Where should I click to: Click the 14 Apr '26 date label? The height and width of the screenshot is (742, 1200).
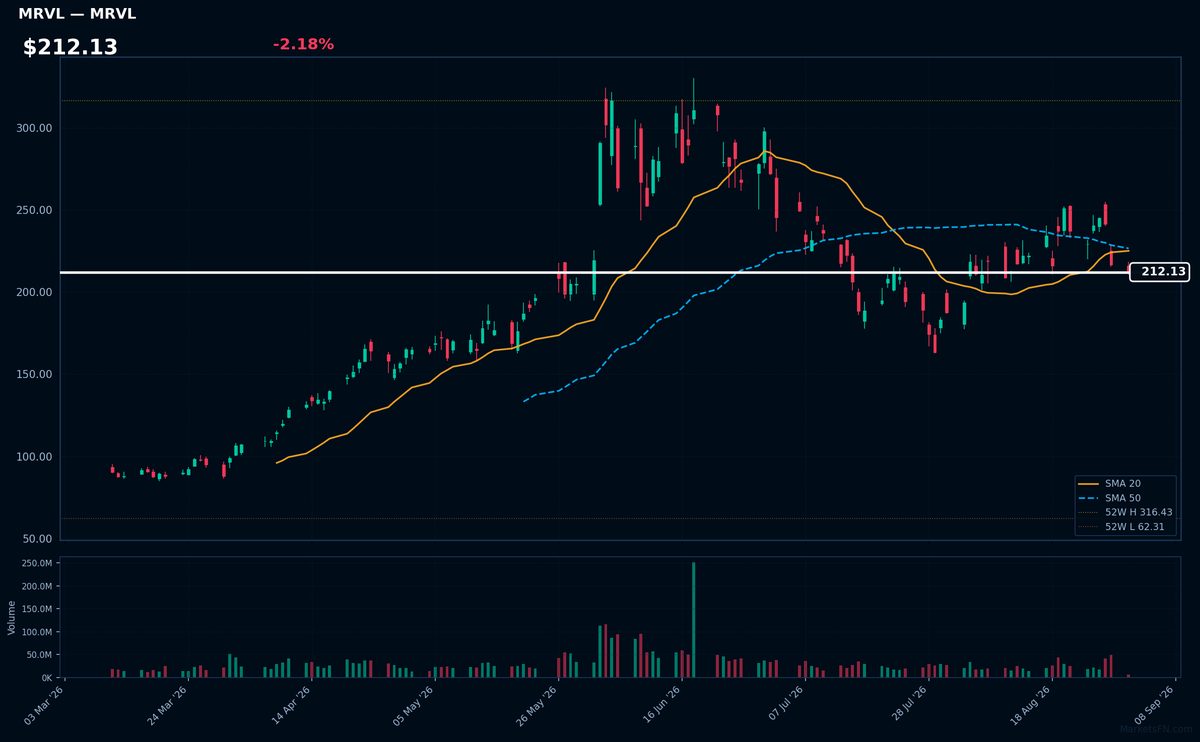click(x=293, y=704)
